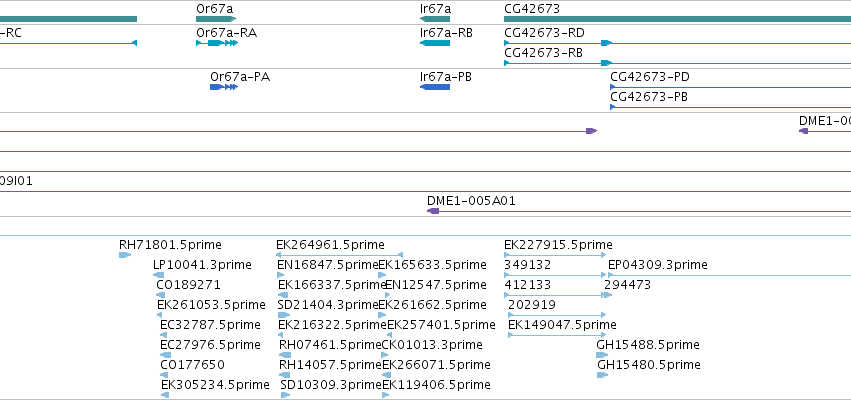Click the LP10041.3prime EST glyph

[158, 275]
